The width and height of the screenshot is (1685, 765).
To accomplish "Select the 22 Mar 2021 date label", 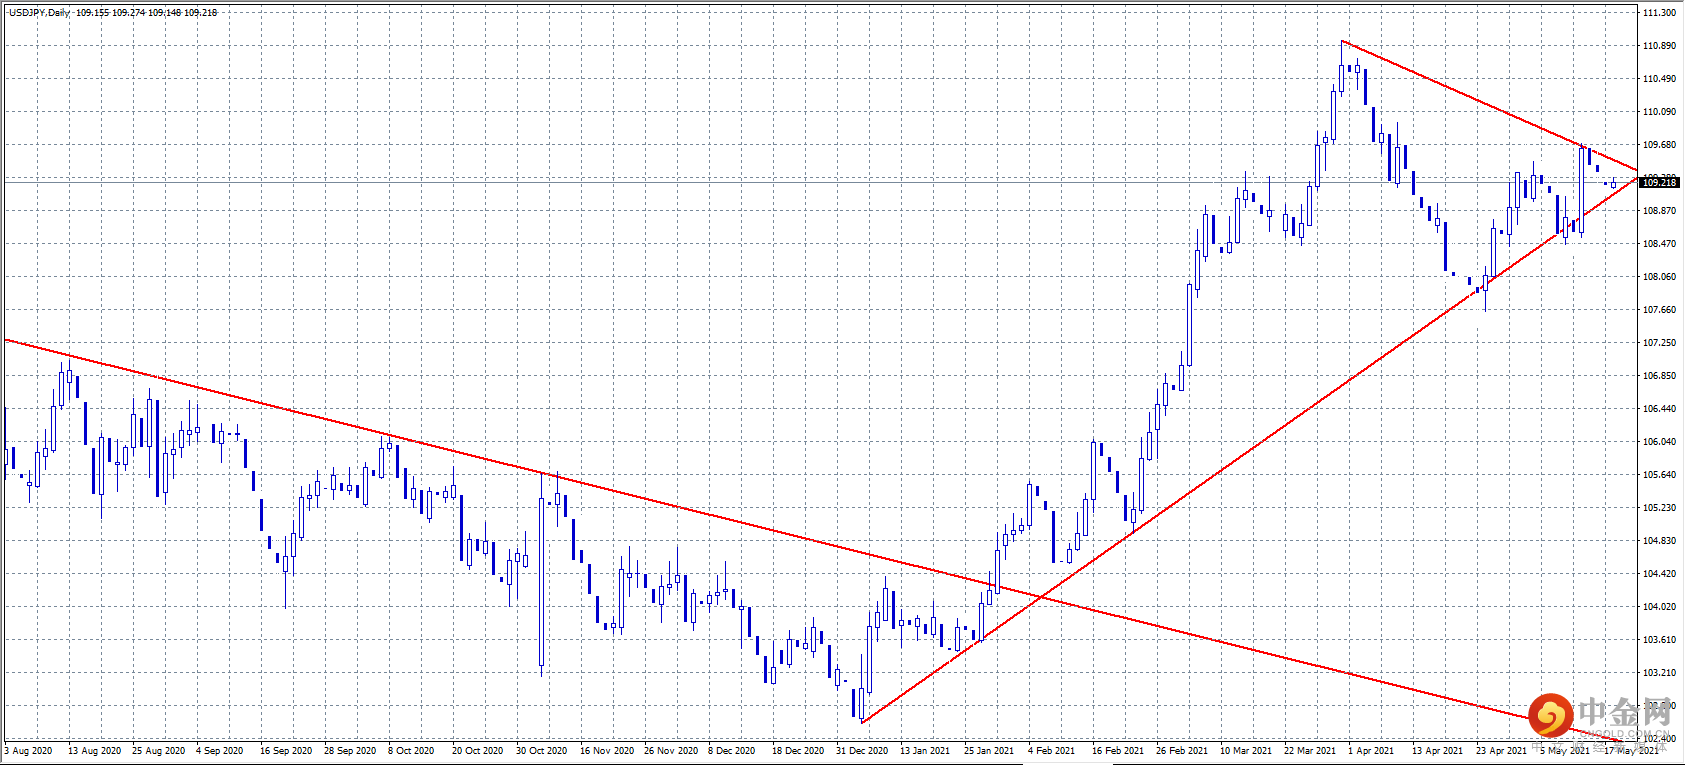I will [x=1310, y=751].
